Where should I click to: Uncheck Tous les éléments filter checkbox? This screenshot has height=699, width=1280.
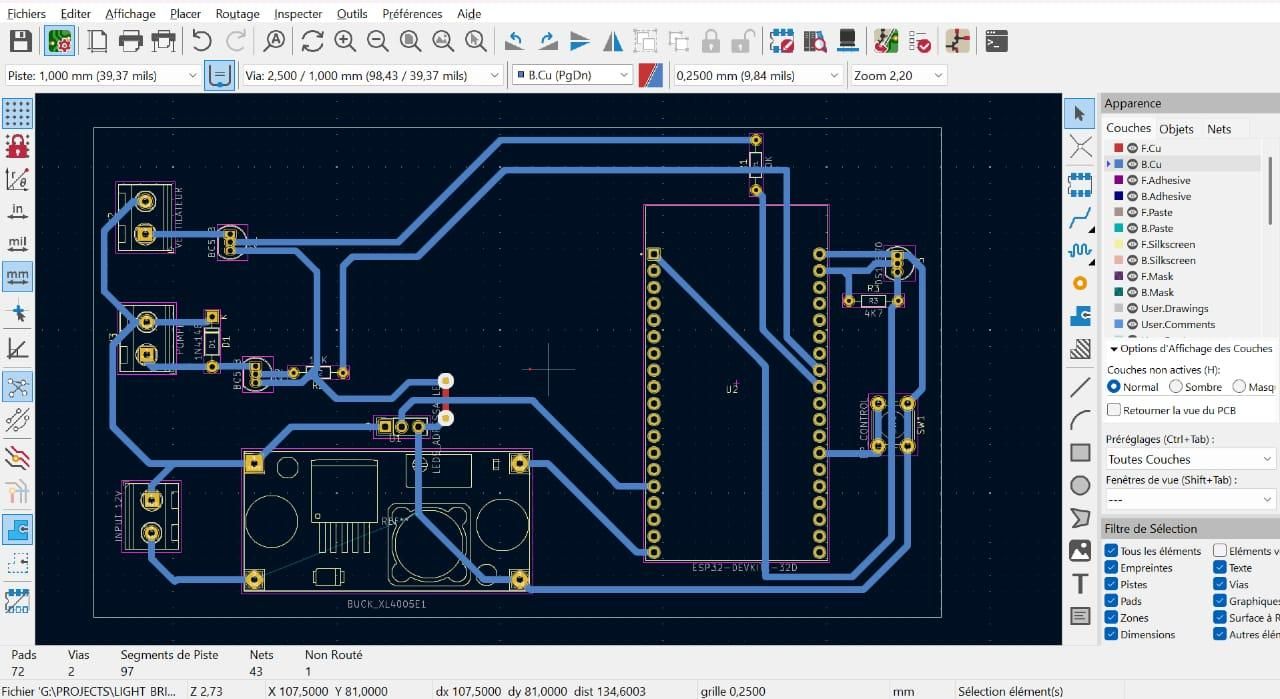1111,551
